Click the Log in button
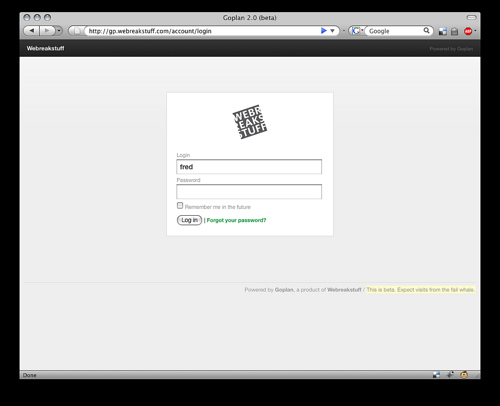This screenshot has height=406, width=500. click(189, 220)
